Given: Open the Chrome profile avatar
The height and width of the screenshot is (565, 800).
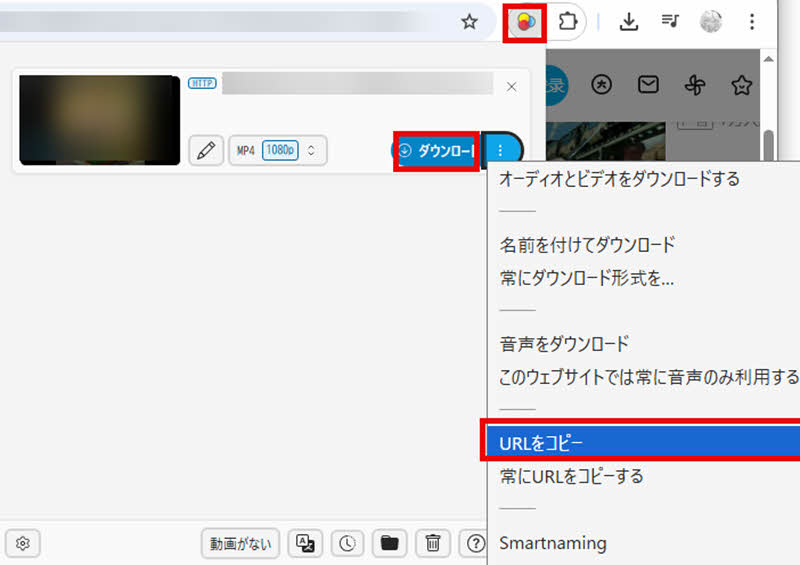Looking at the screenshot, I should (711, 22).
